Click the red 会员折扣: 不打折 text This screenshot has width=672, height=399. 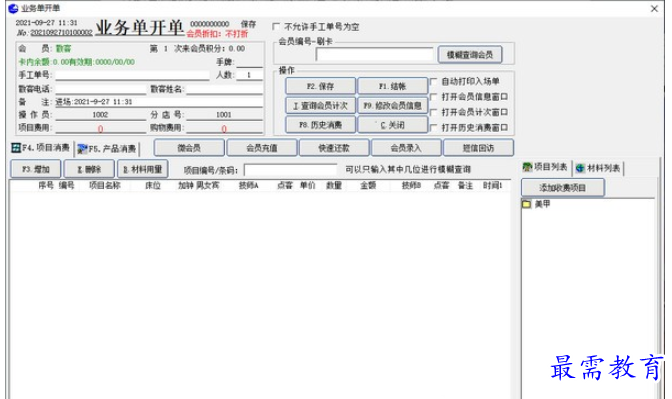click(217, 34)
